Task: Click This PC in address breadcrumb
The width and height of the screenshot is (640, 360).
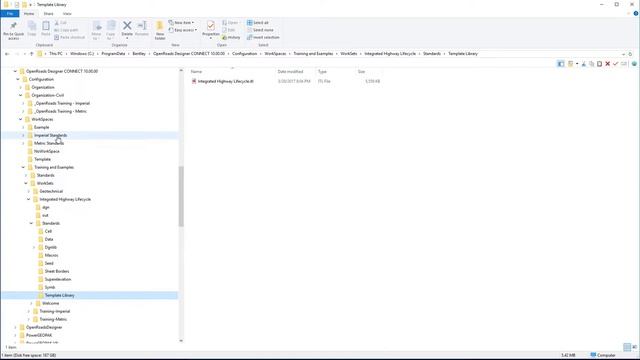Action: (56, 53)
